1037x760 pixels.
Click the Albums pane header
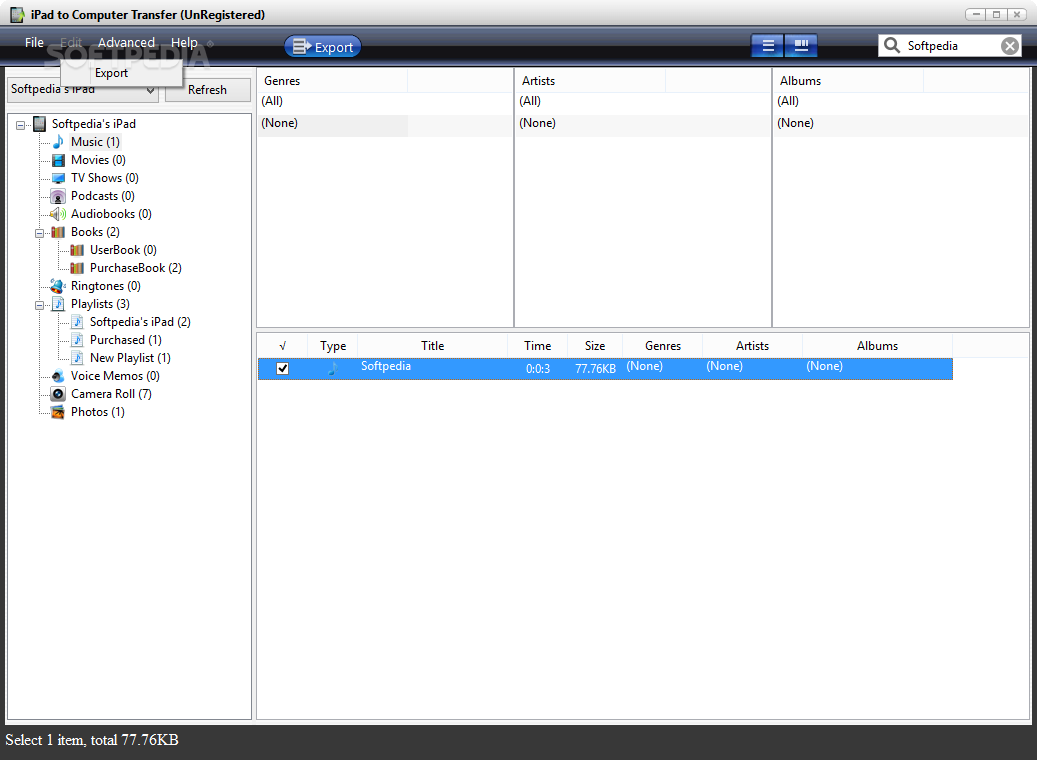pyautogui.click(x=849, y=81)
